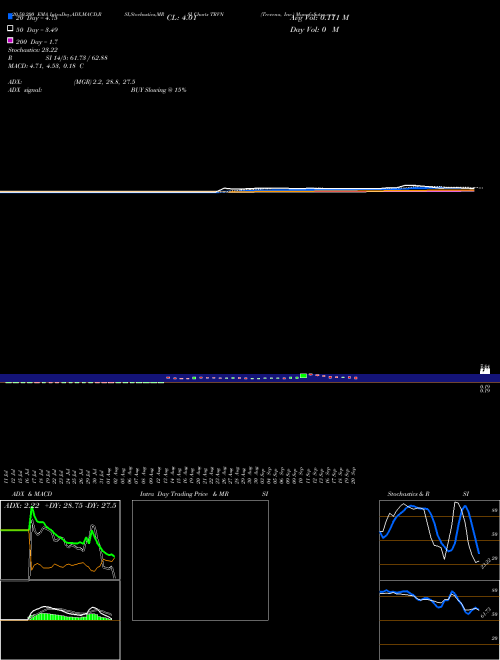500x660 pixels.
Task: Click the empty intraday trading price chart
Action: [x=200, y=560]
